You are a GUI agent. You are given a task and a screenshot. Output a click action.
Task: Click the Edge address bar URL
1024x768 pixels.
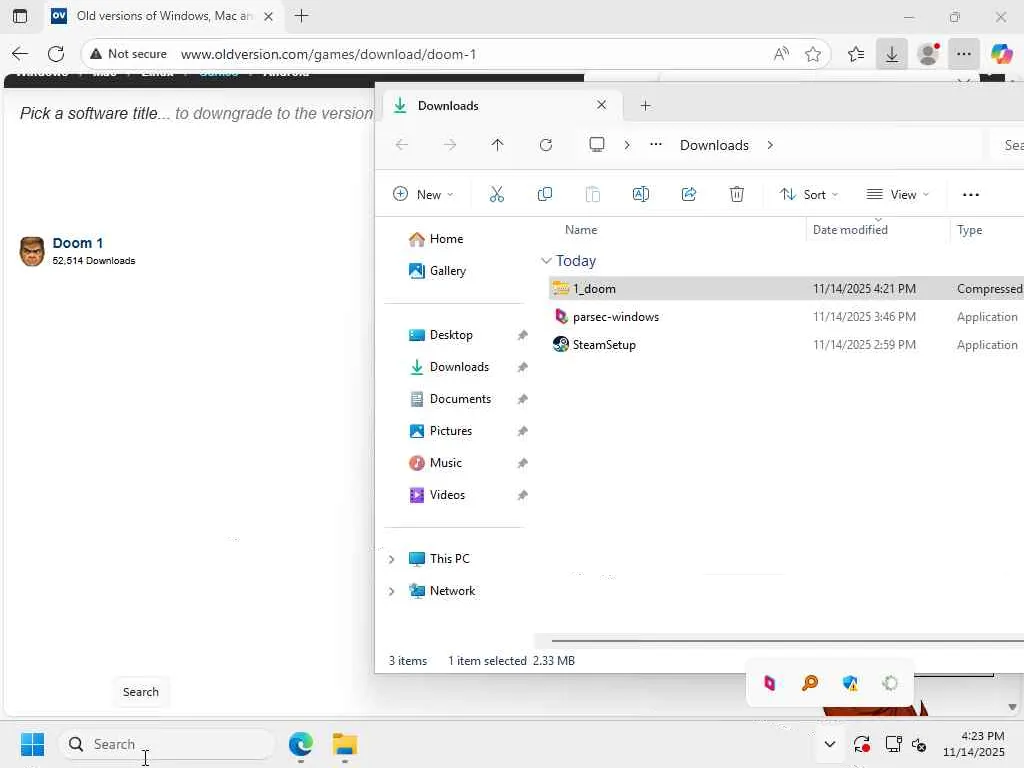(328, 54)
